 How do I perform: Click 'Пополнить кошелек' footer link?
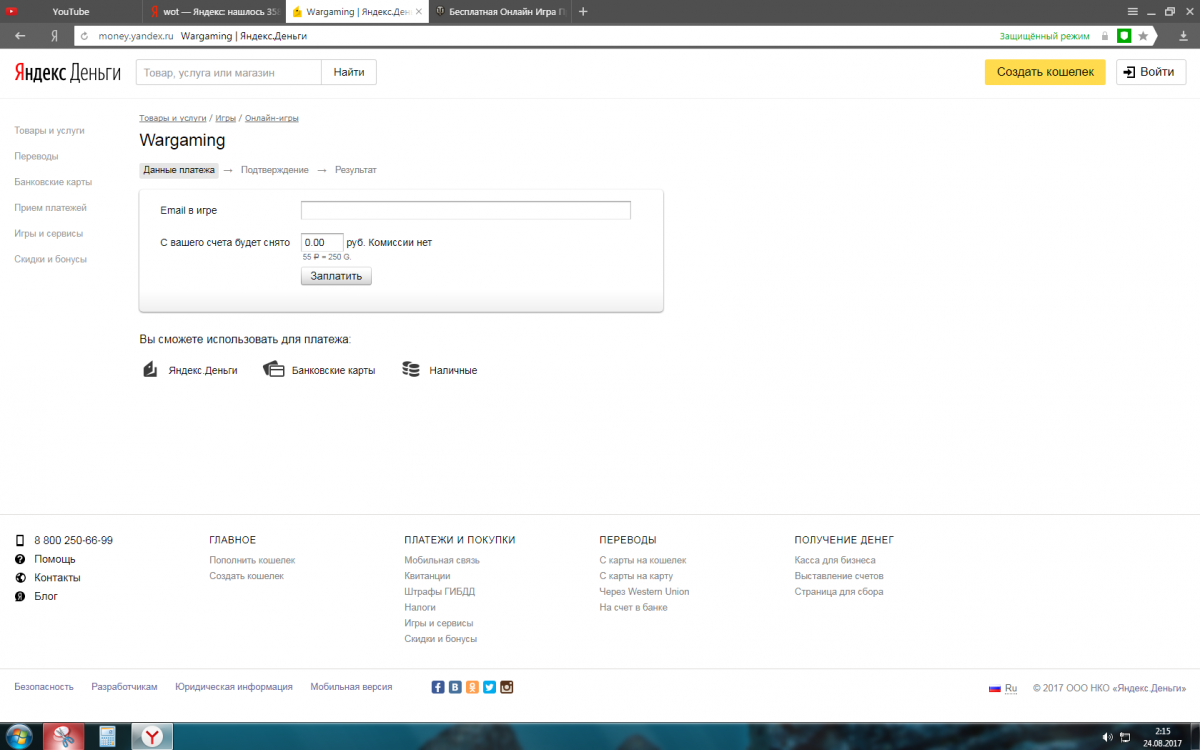[x=252, y=560]
